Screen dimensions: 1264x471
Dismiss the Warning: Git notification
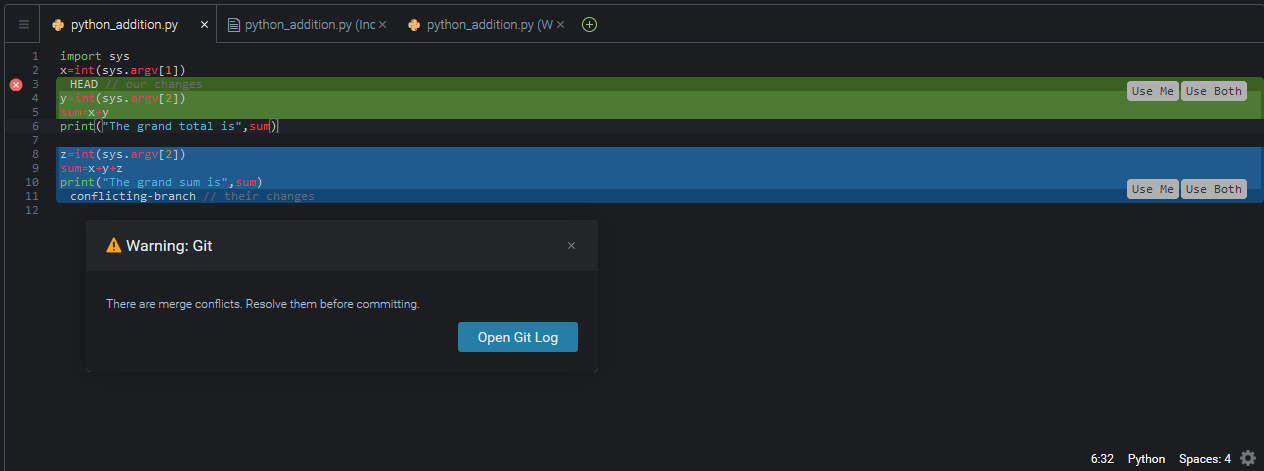click(x=571, y=246)
